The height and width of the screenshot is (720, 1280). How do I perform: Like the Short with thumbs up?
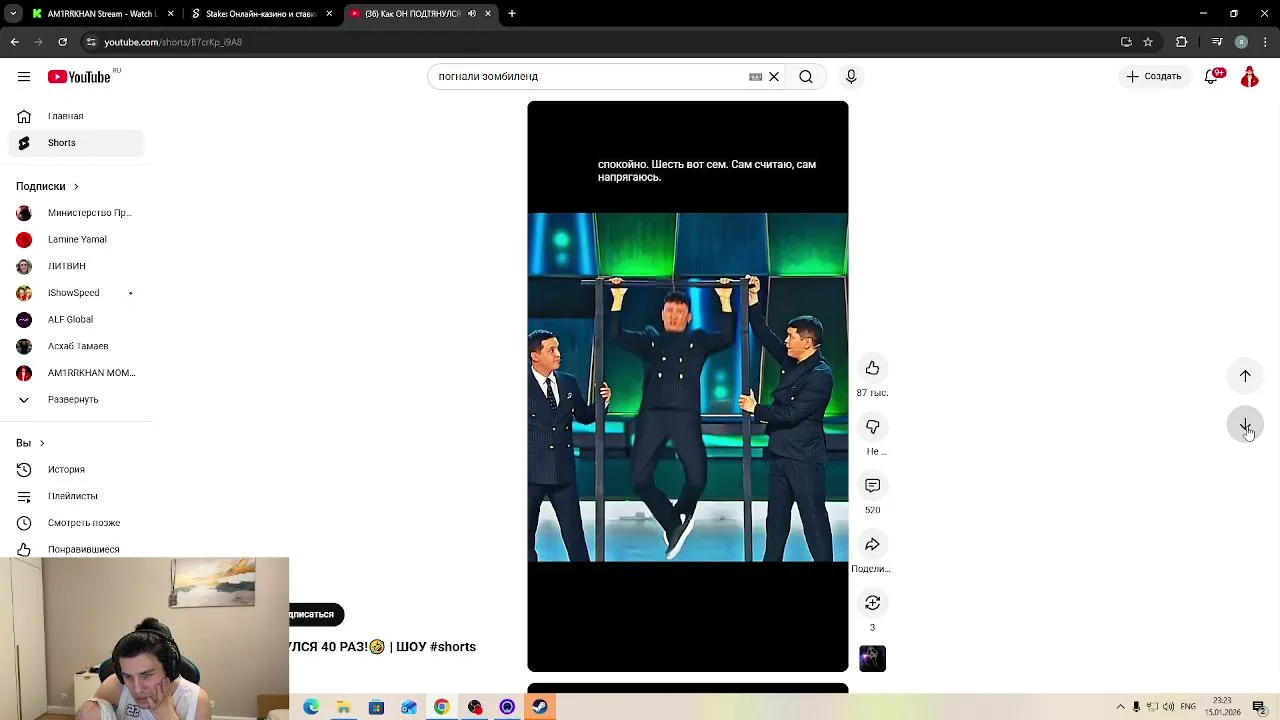pos(873,368)
